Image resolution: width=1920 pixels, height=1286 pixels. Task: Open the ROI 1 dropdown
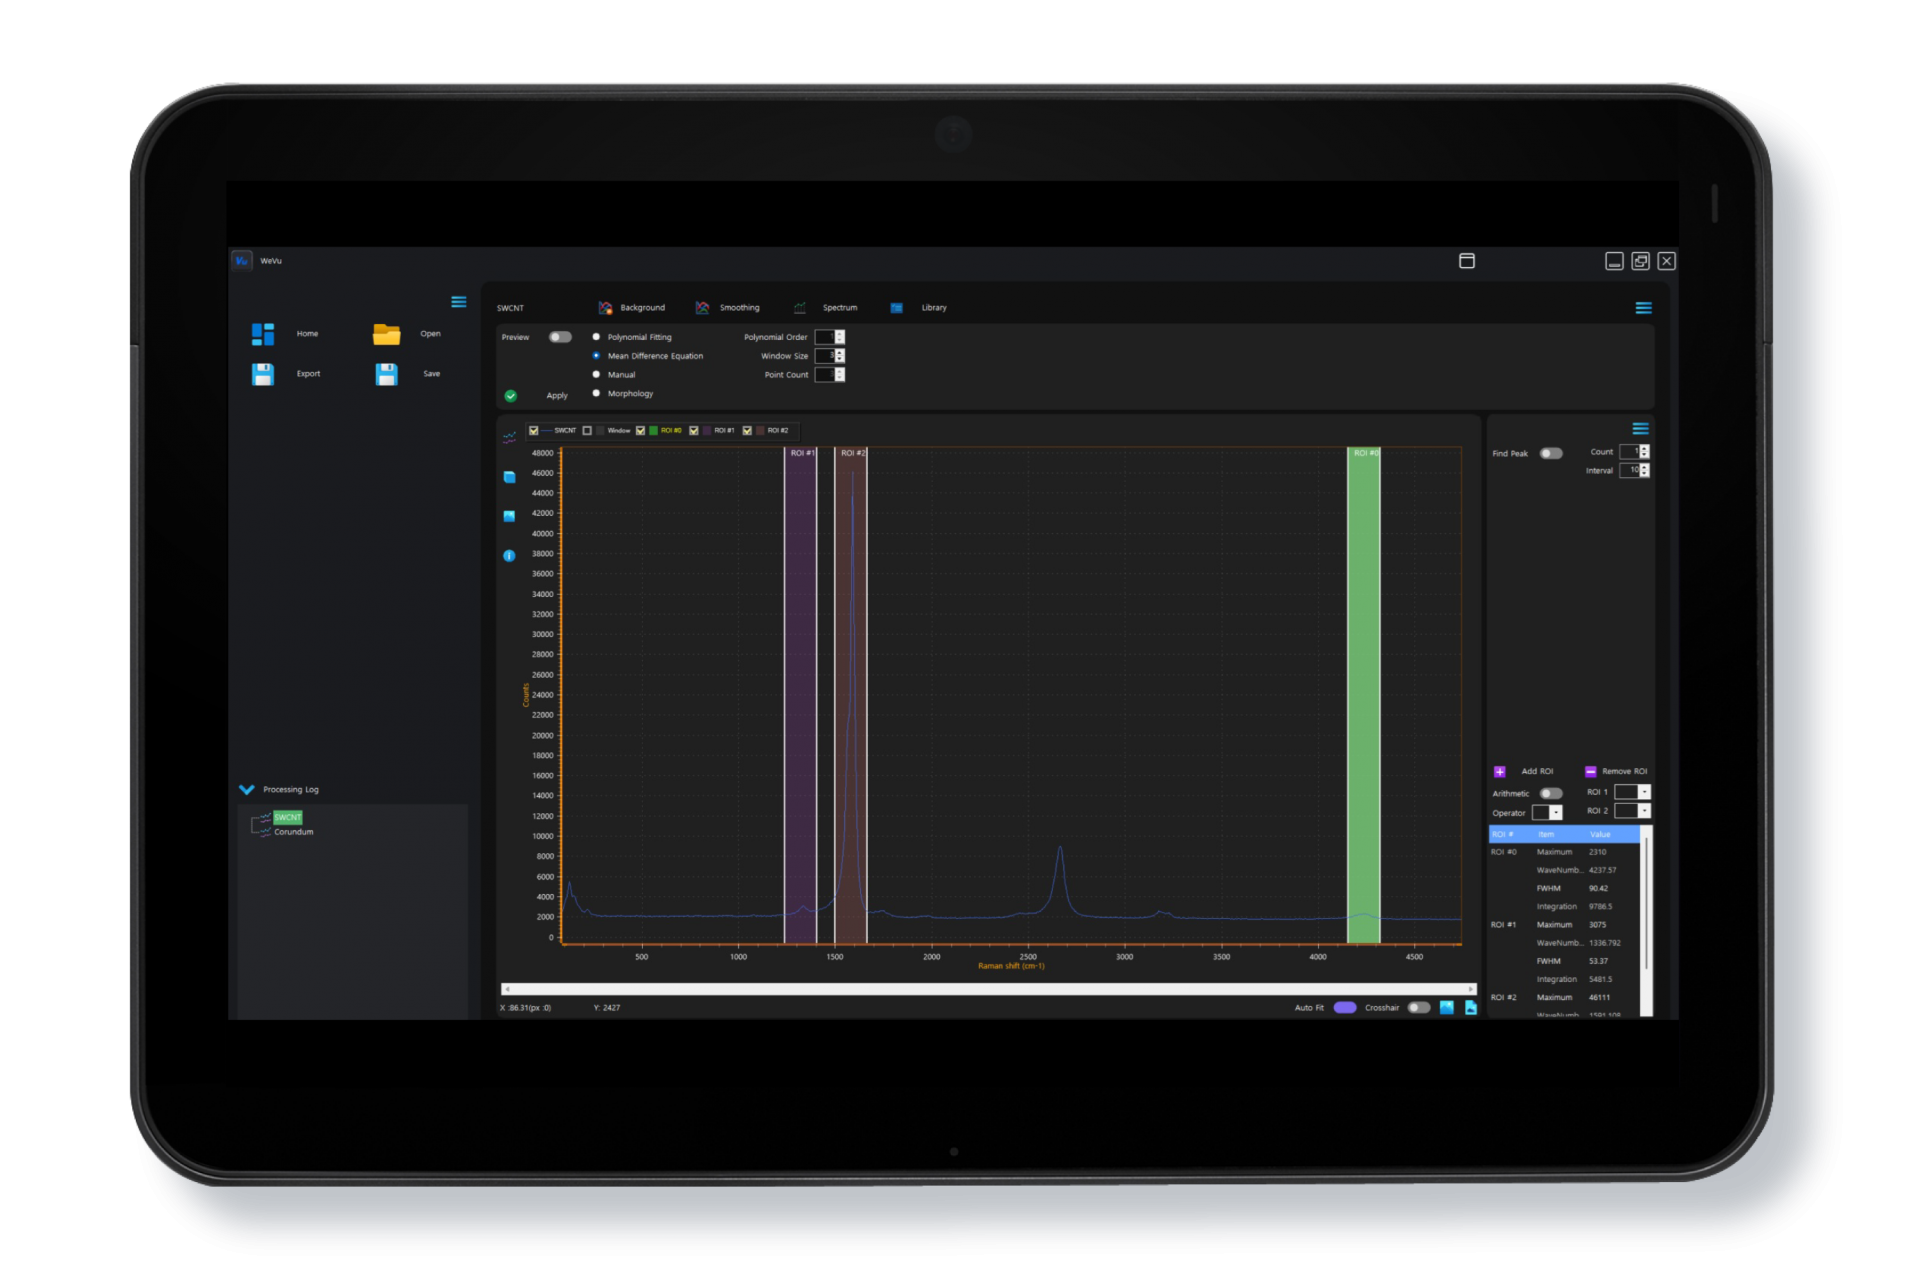1632,792
